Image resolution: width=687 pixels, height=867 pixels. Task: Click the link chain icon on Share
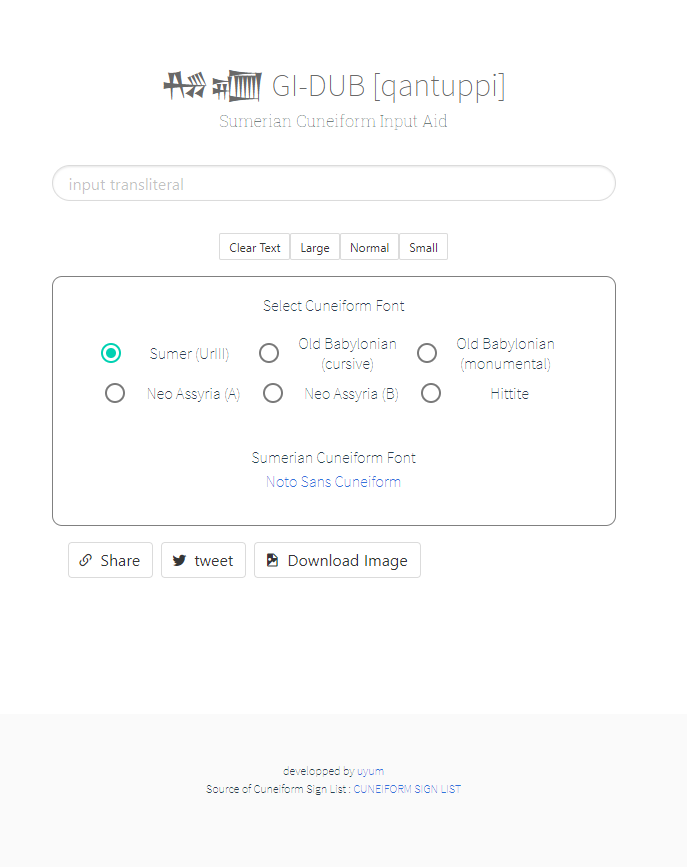[x=85, y=560]
